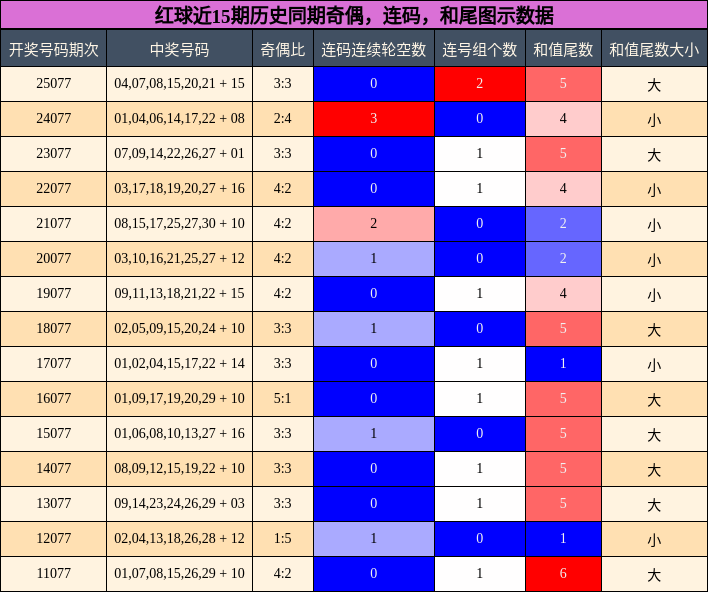Click numbers 08,09,12,15,19,22 + 10
The image size is (708, 592).
pyautogui.click(x=179, y=469)
